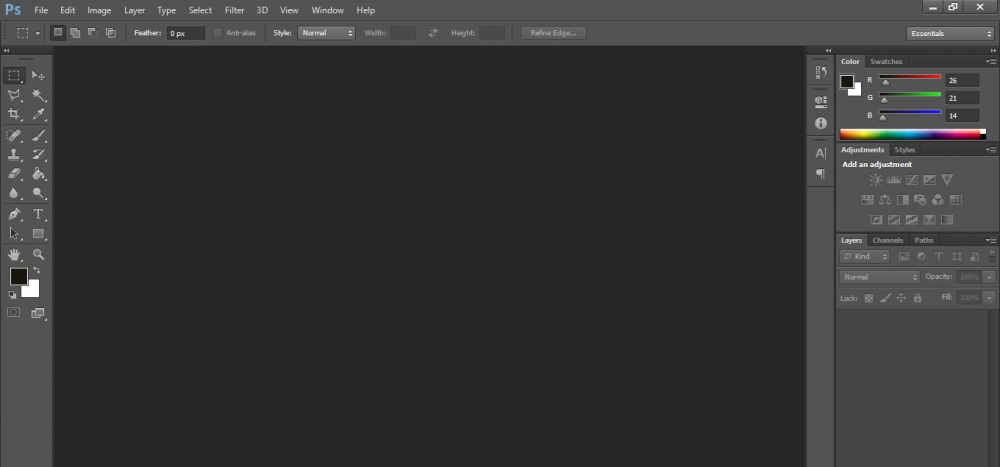Image resolution: width=1000 pixels, height=467 pixels.
Task: Select the Move tool
Action: (x=38, y=75)
